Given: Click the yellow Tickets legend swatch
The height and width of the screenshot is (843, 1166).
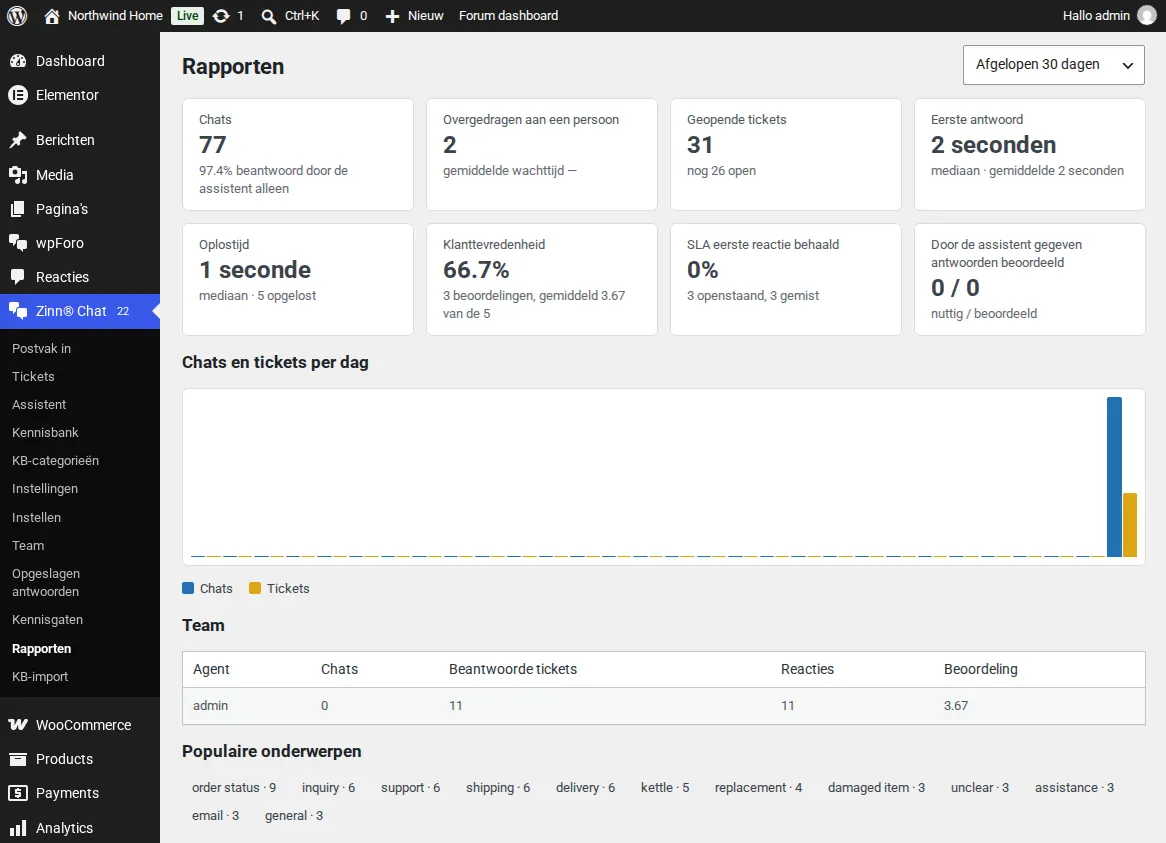Looking at the screenshot, I should click(x=255, y=588).
